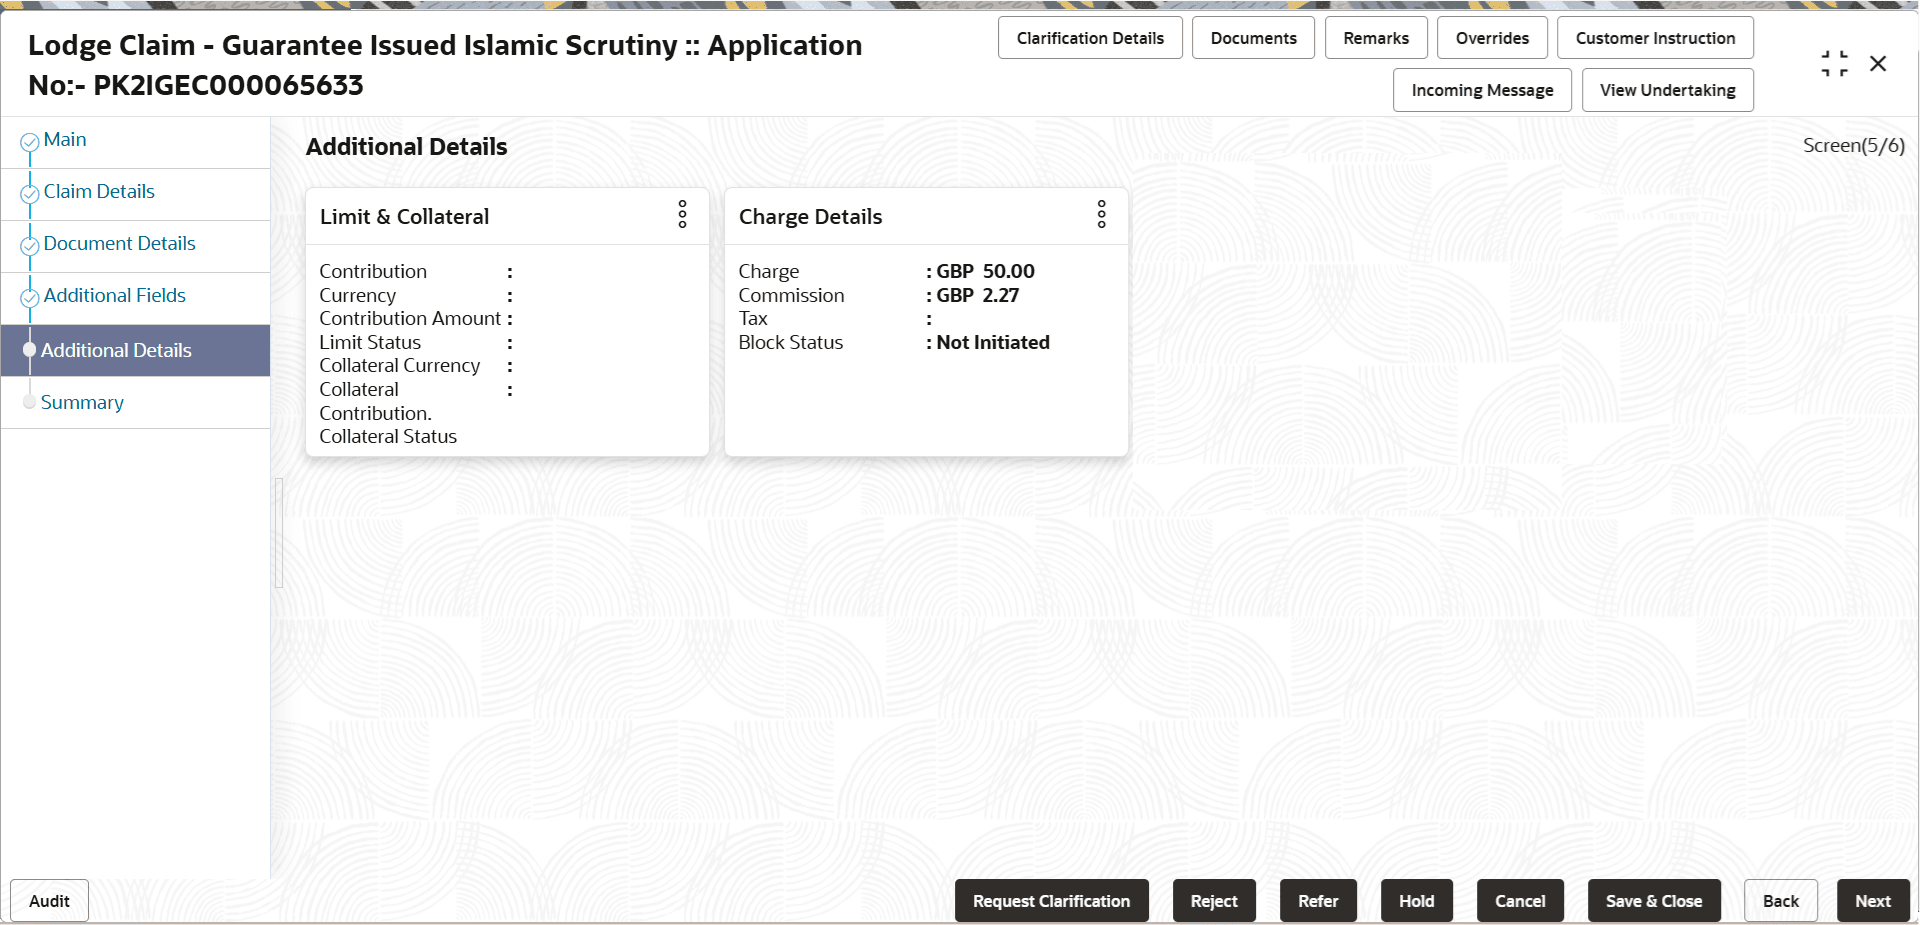This screenshot has width=1920, height=925.
Task: Click the Audit button at bottom left
Action: (47, 900)
